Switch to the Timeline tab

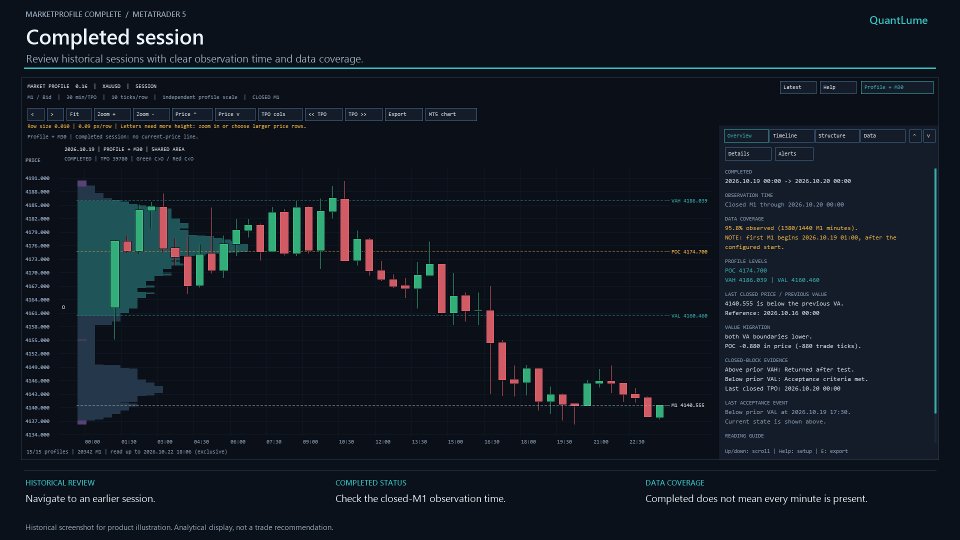[x=792, y=136]
